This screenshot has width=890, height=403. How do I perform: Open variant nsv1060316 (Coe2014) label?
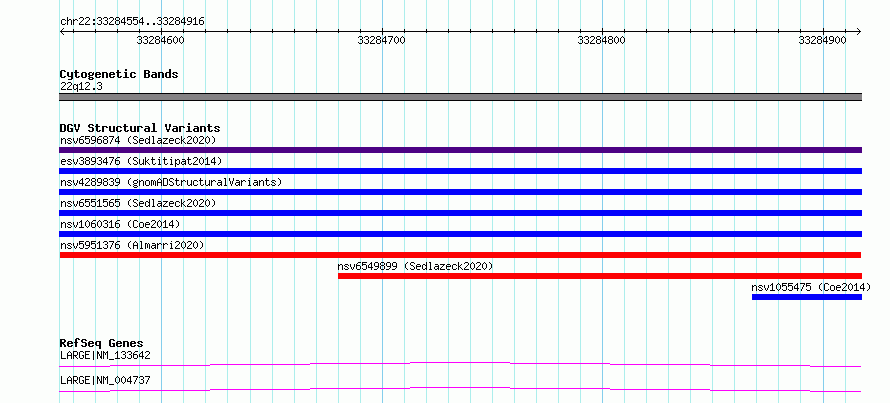tap(120, 224)
